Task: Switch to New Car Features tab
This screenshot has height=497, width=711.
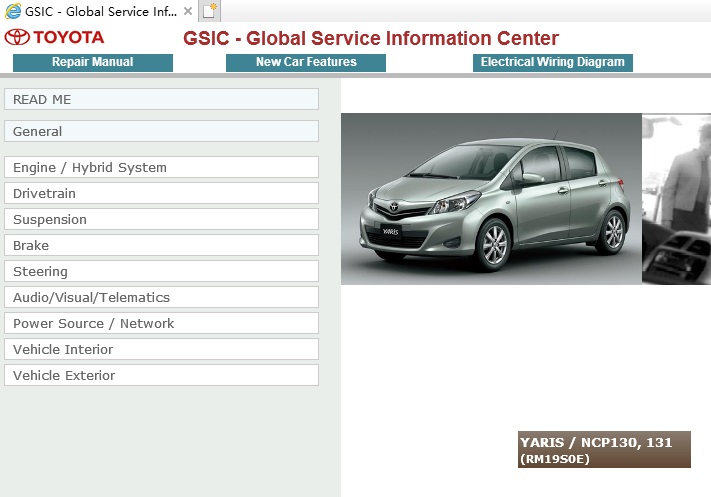Action: pos(306,63)
